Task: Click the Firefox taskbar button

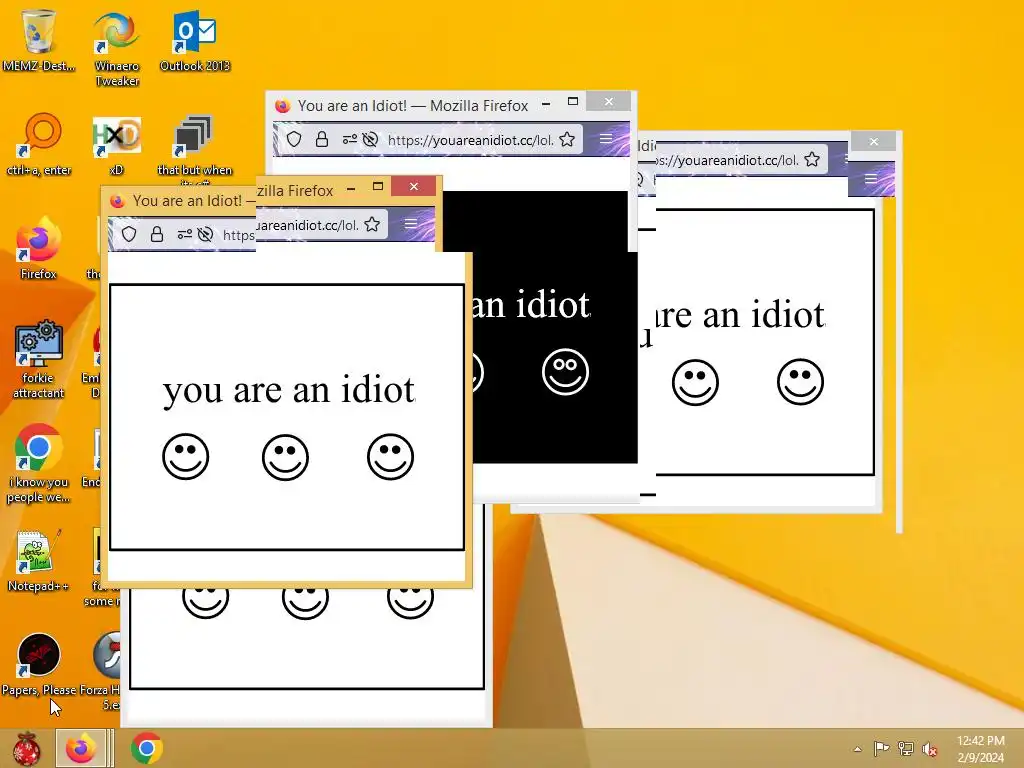Action: (81, 748)
